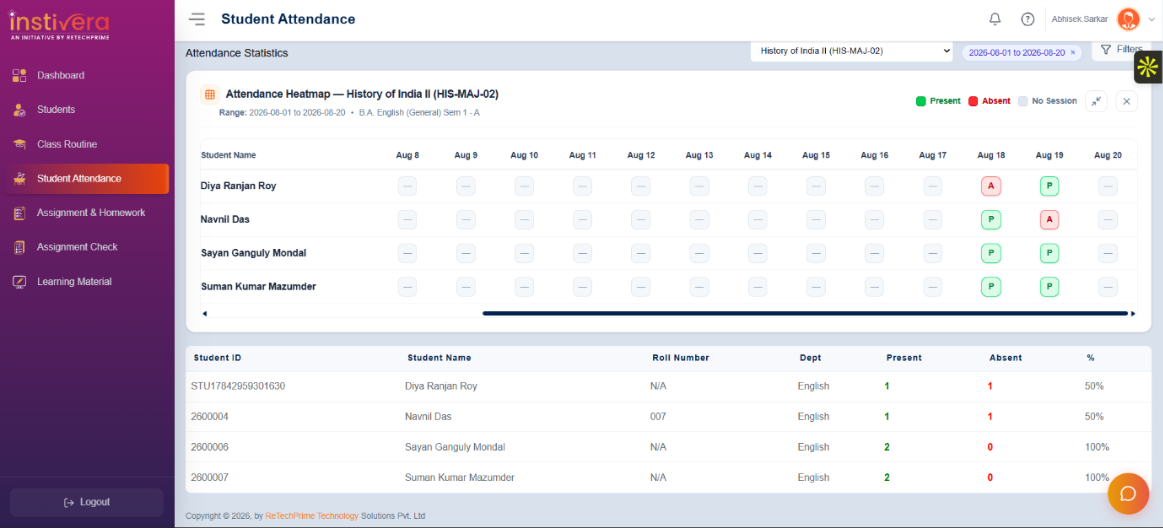Click the red Absent legend swatch
1163x528 pixels.
tap(973, 101)
